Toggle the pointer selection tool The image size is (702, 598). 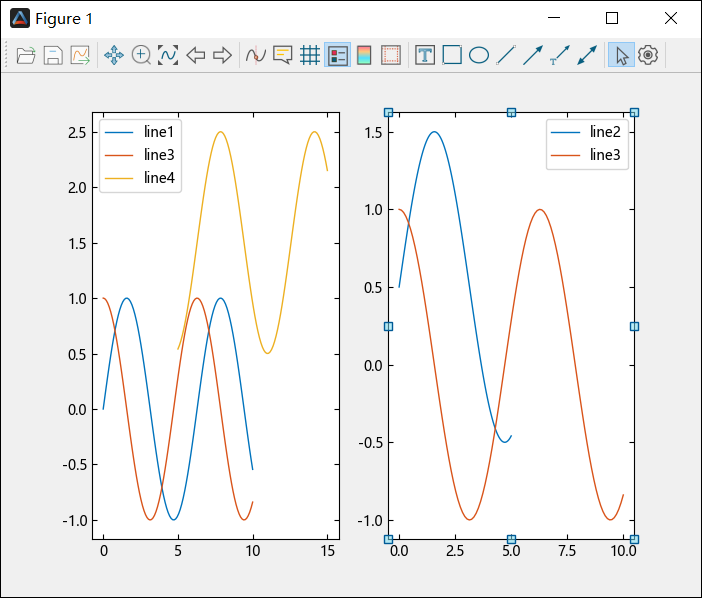point(621,55)
